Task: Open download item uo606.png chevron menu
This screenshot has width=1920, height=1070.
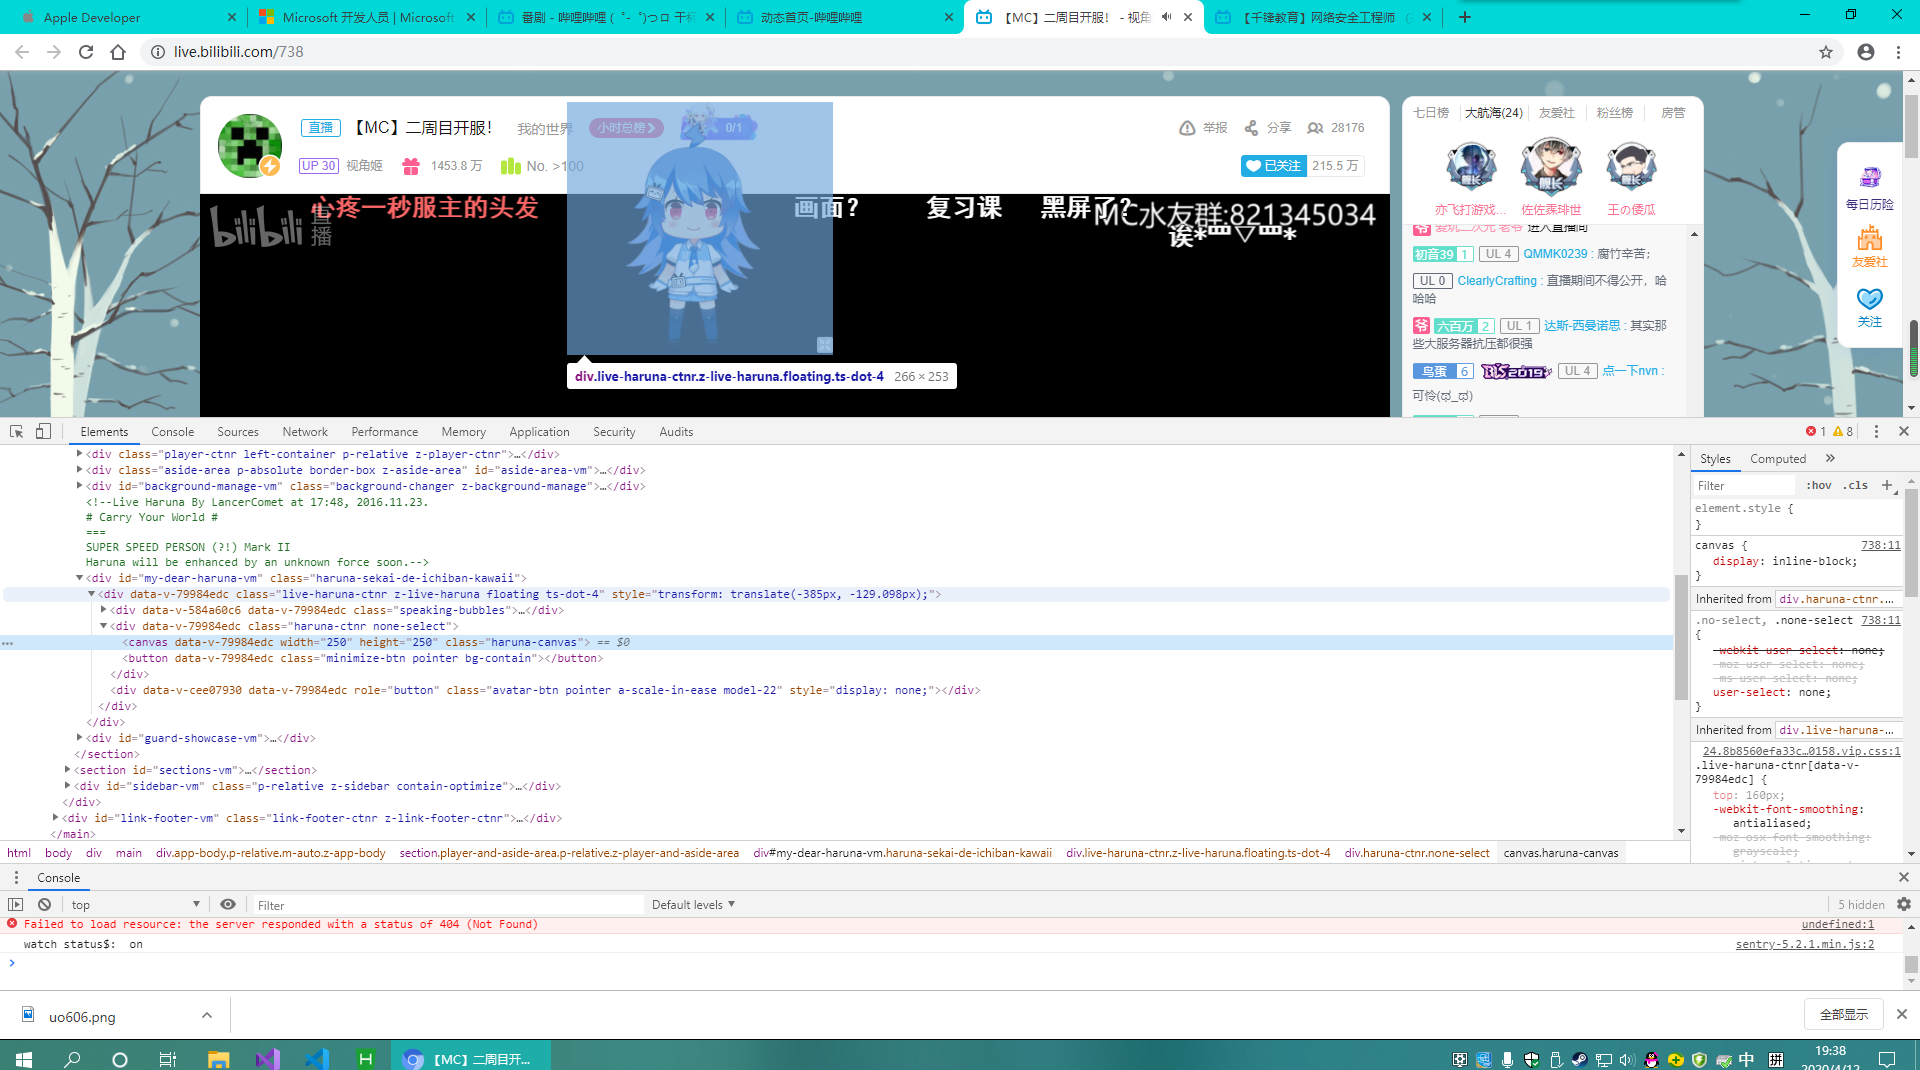Action: tap(207, 1016)
